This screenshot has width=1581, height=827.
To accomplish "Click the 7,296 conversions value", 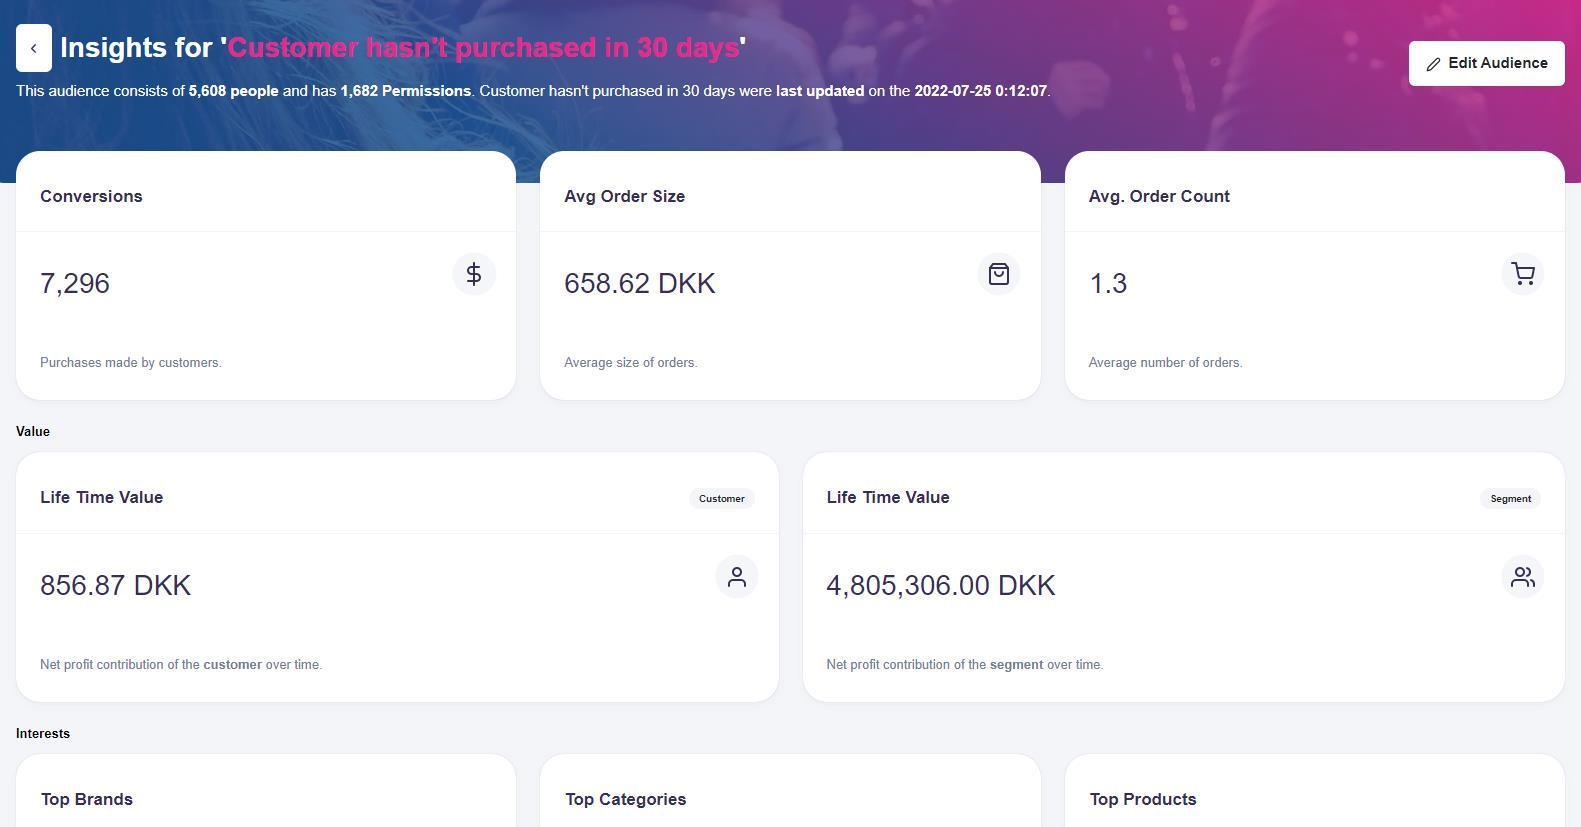I will 75,283.
